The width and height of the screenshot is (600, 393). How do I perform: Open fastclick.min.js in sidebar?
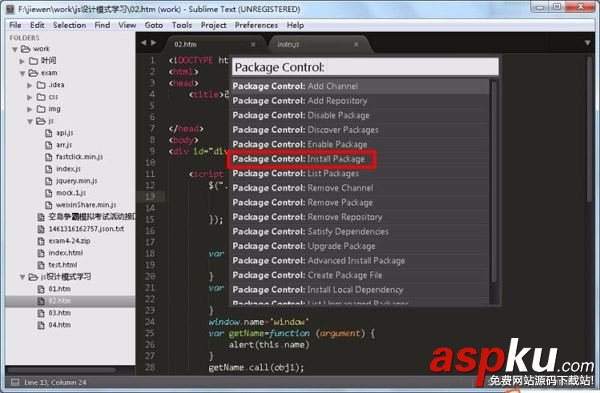click(79, 157)
